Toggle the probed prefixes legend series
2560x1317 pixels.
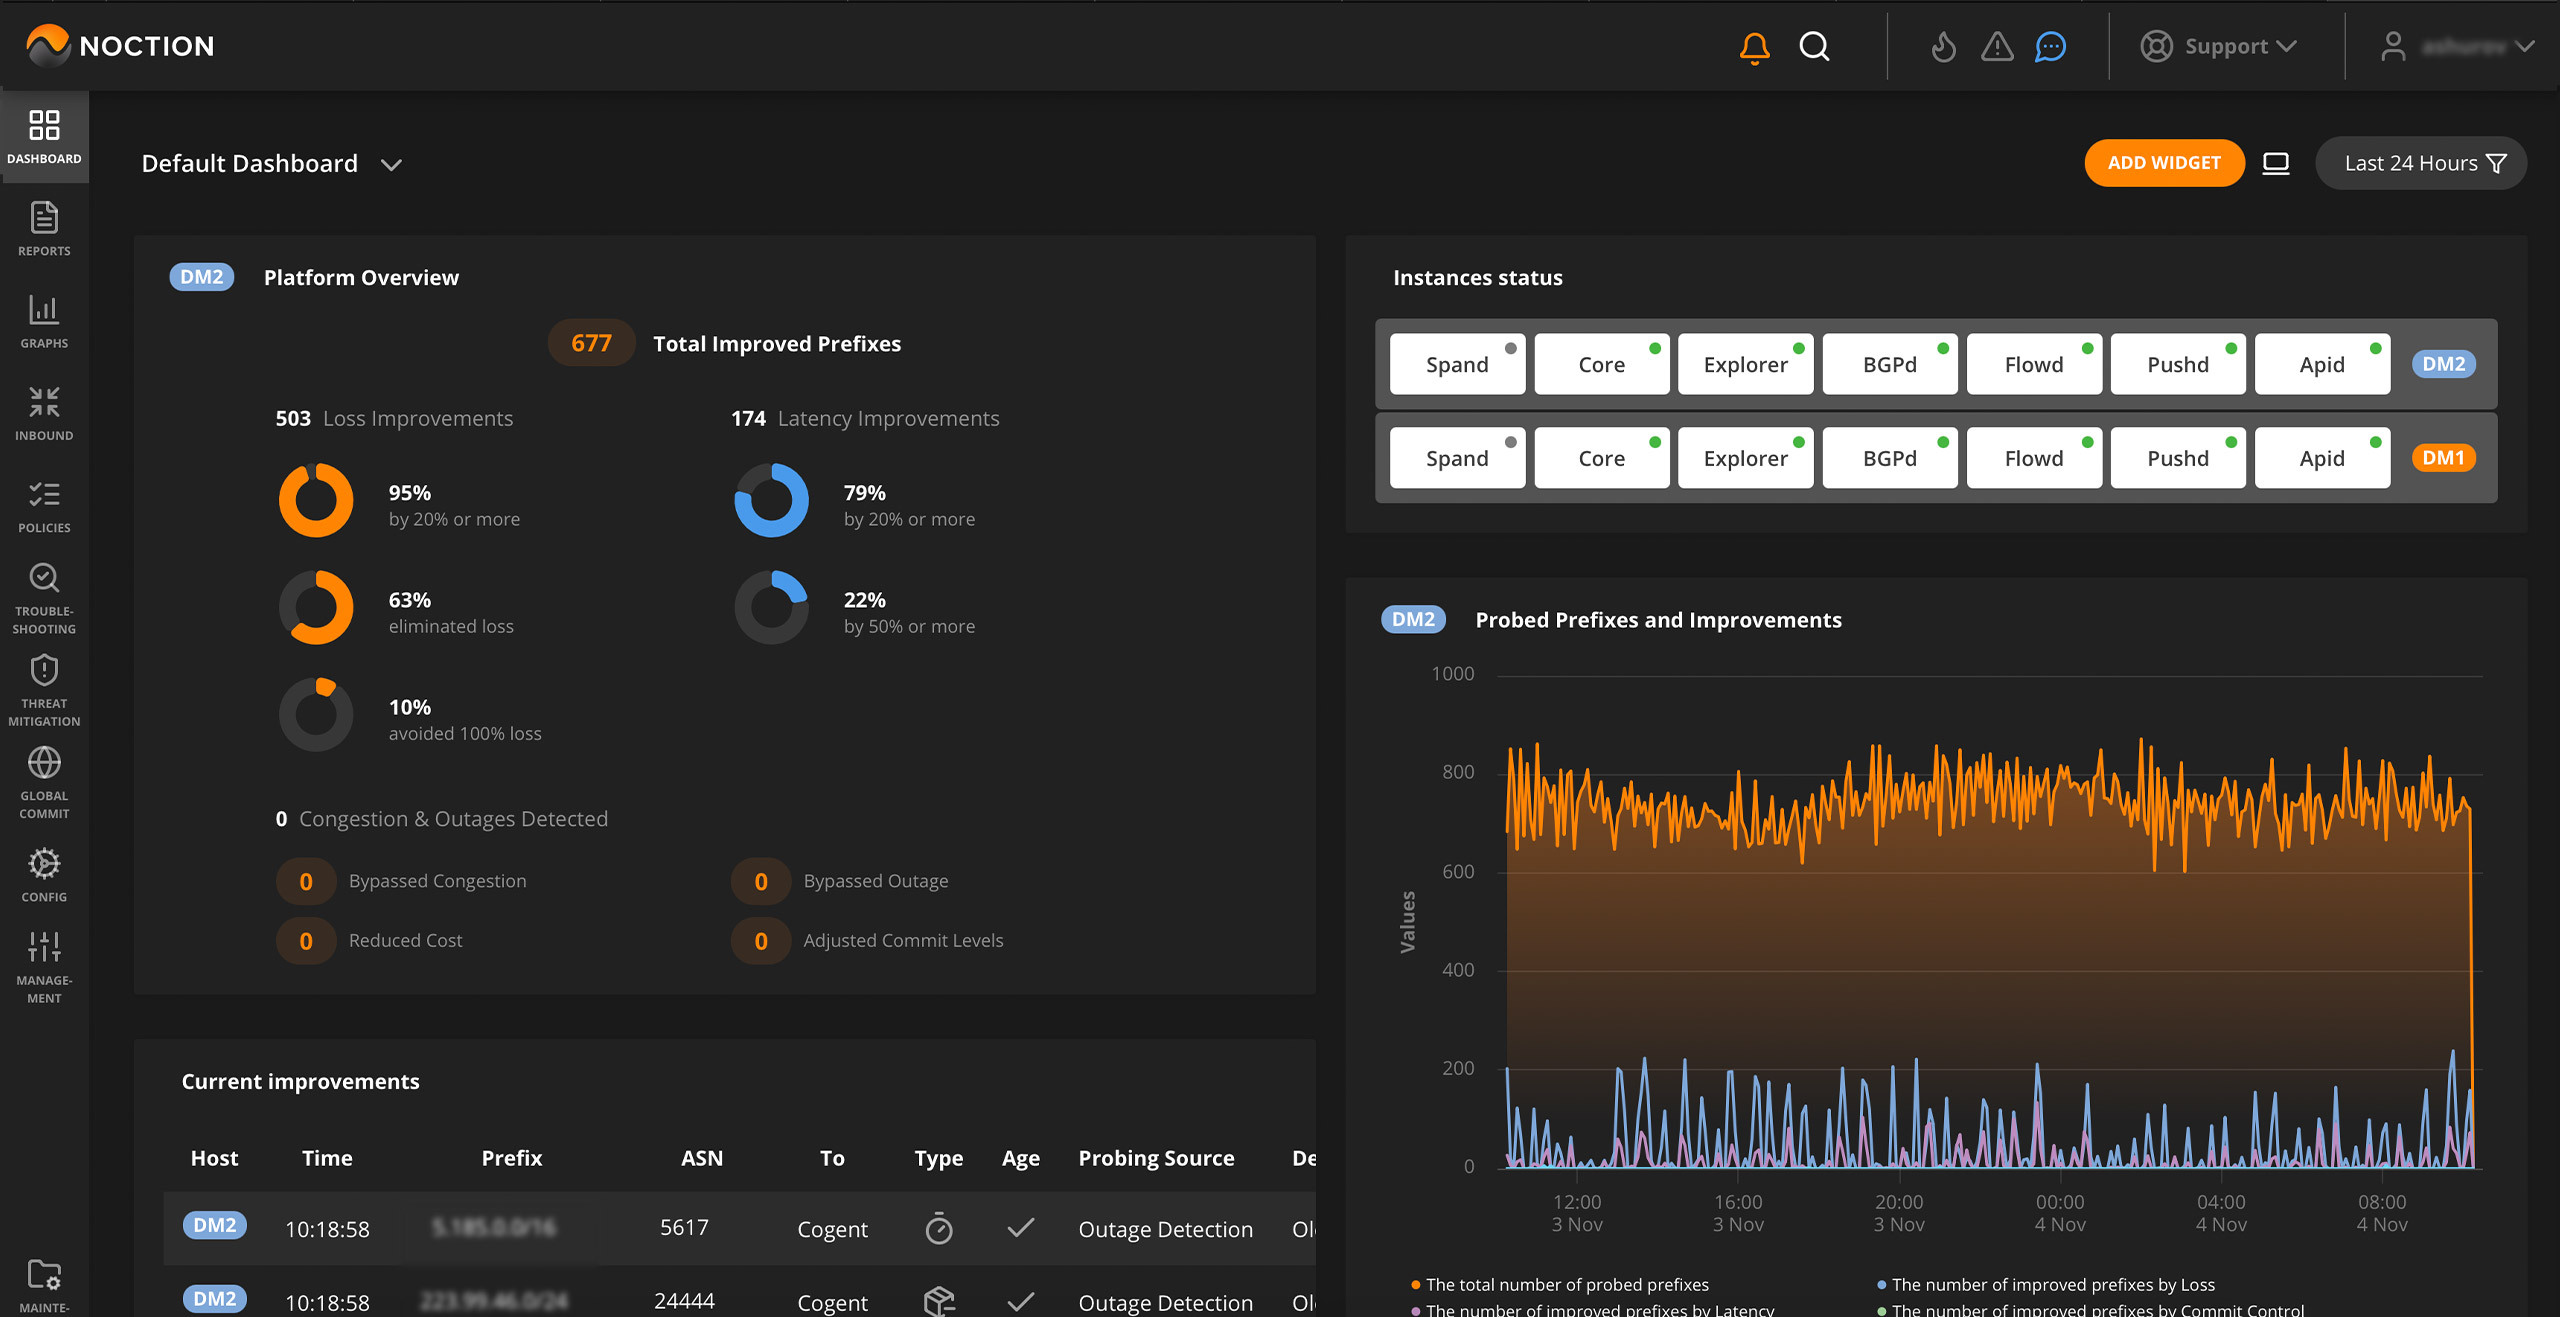coord(1566,1284)
